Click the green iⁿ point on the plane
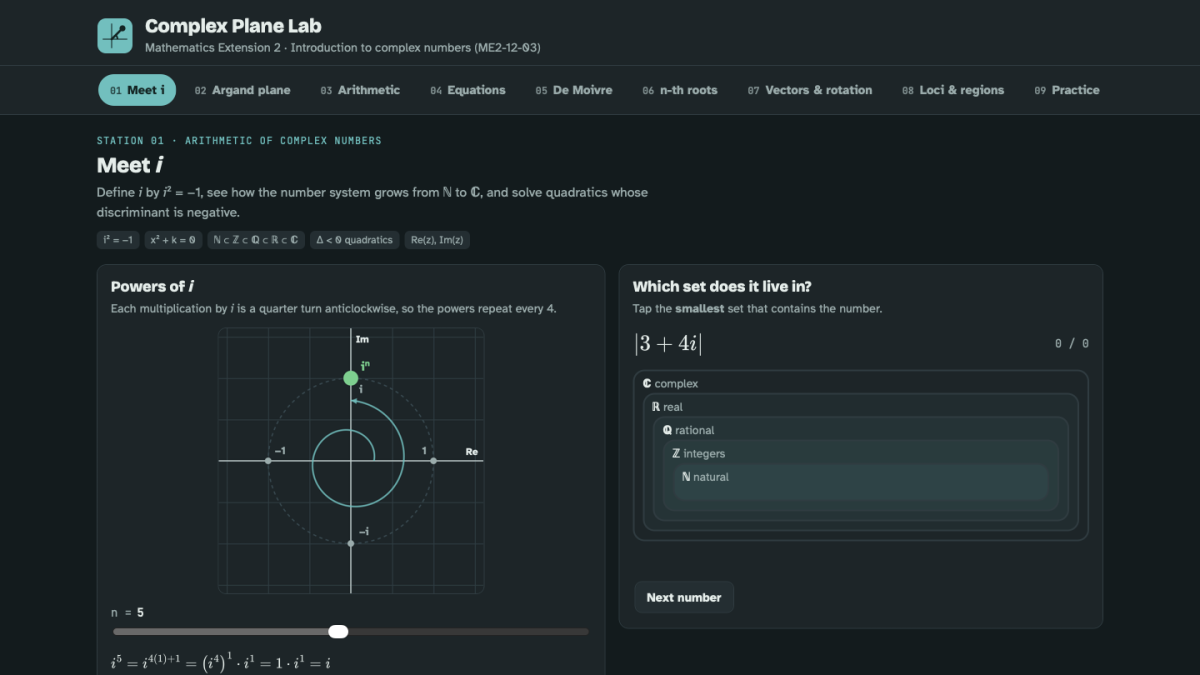This screenshot has height=675, width=1200. (x=351, y=378)
